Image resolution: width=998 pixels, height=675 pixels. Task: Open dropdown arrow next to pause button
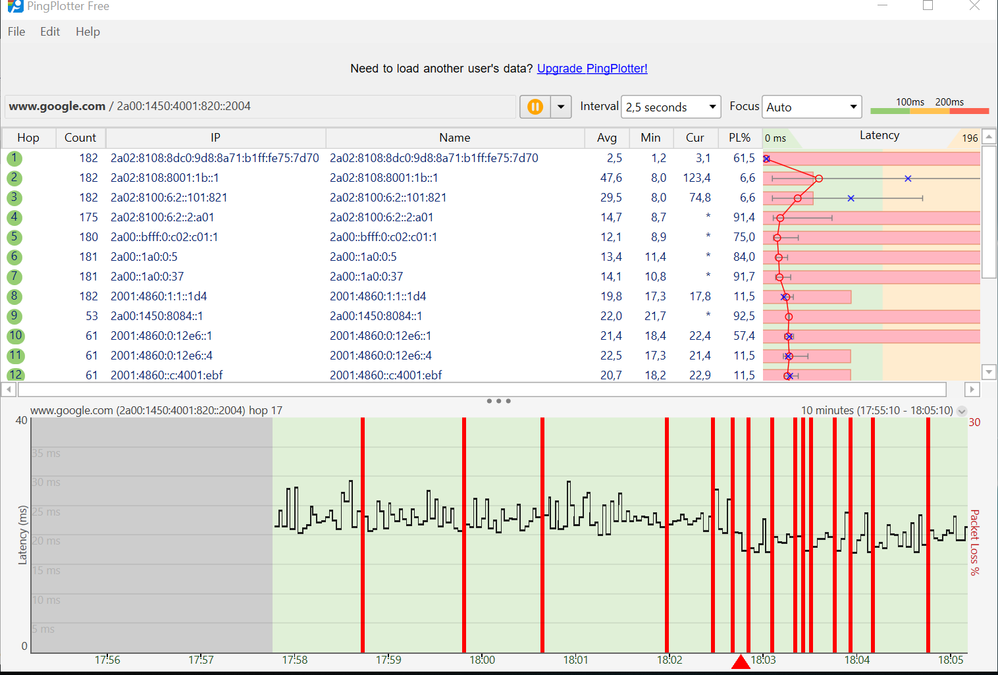tap(560, 107)
